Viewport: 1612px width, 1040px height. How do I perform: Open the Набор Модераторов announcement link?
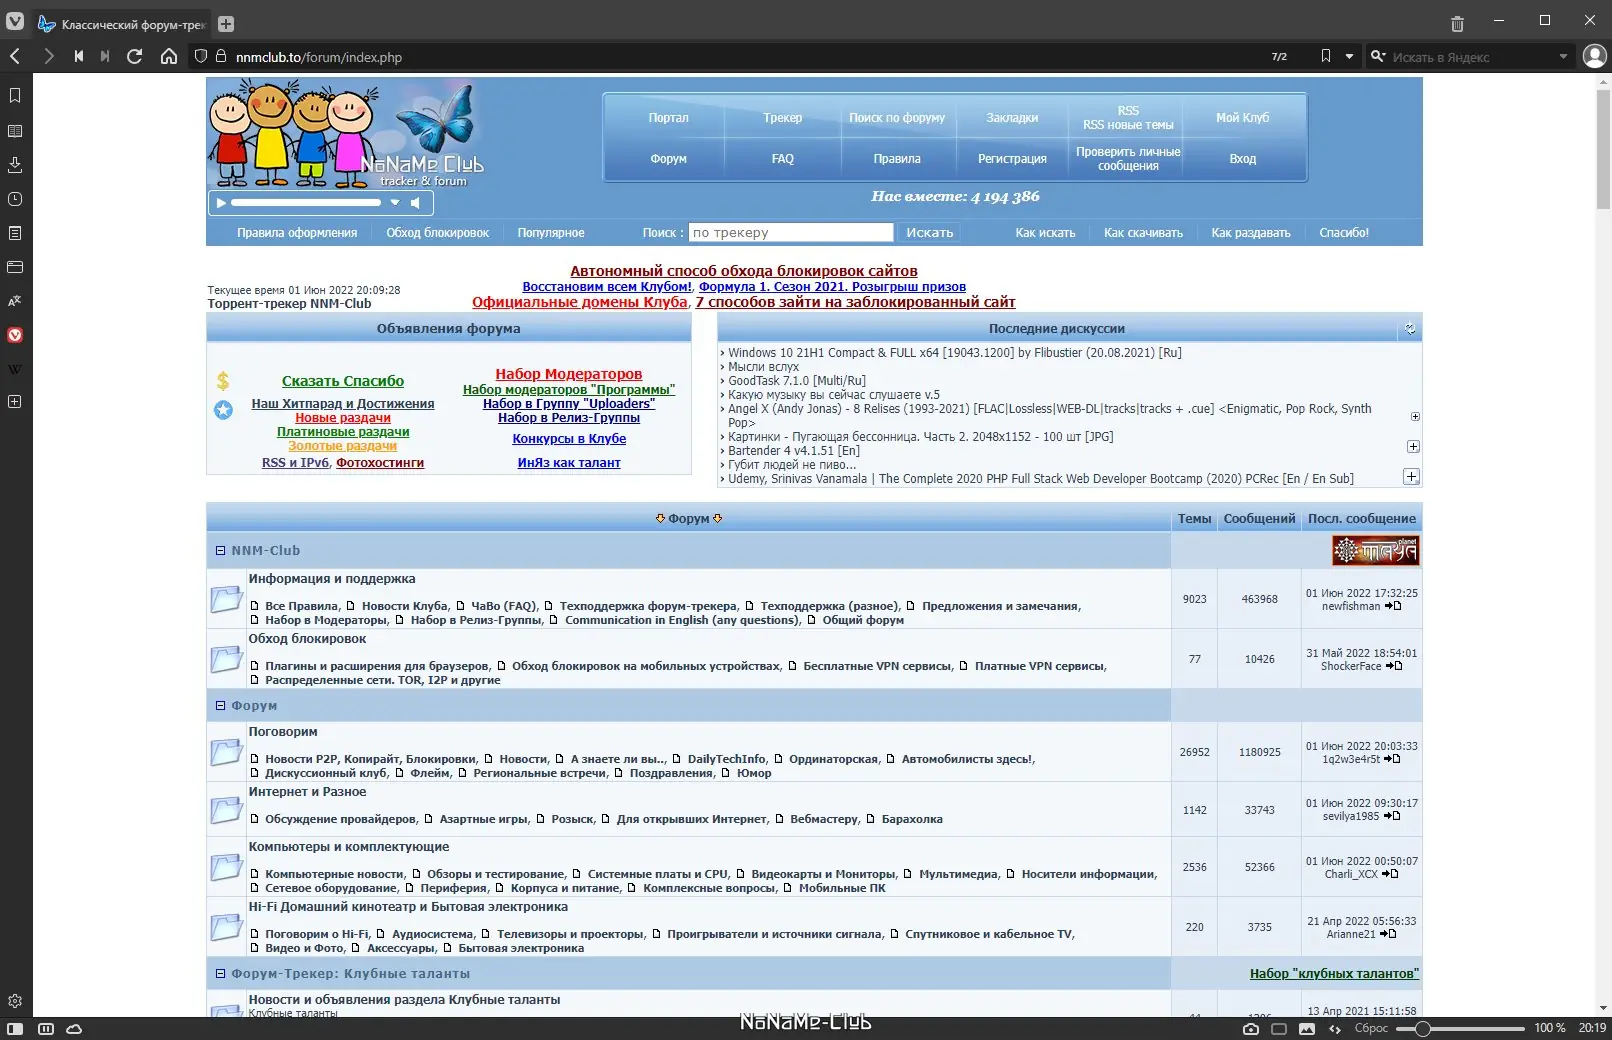569,374
